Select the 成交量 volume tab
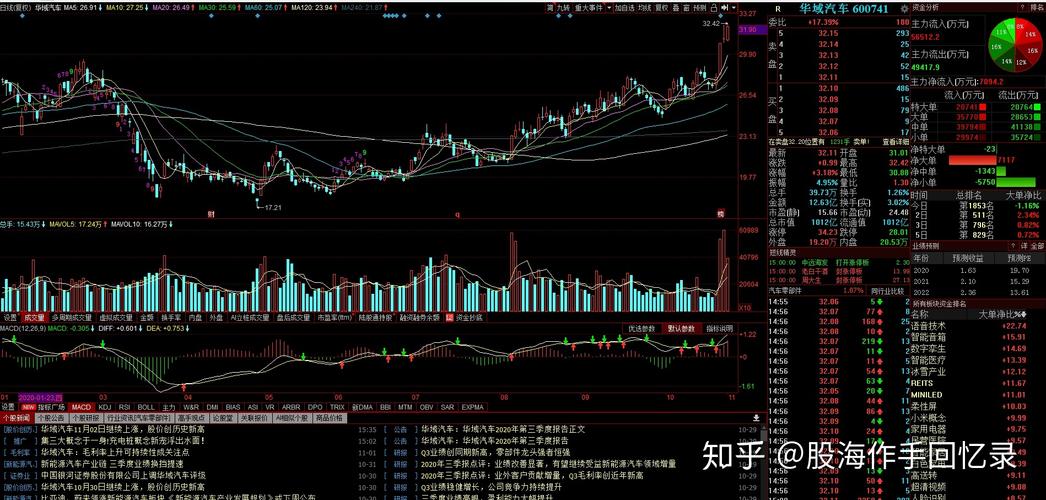The image size is (1046, 500). (34, 318)
